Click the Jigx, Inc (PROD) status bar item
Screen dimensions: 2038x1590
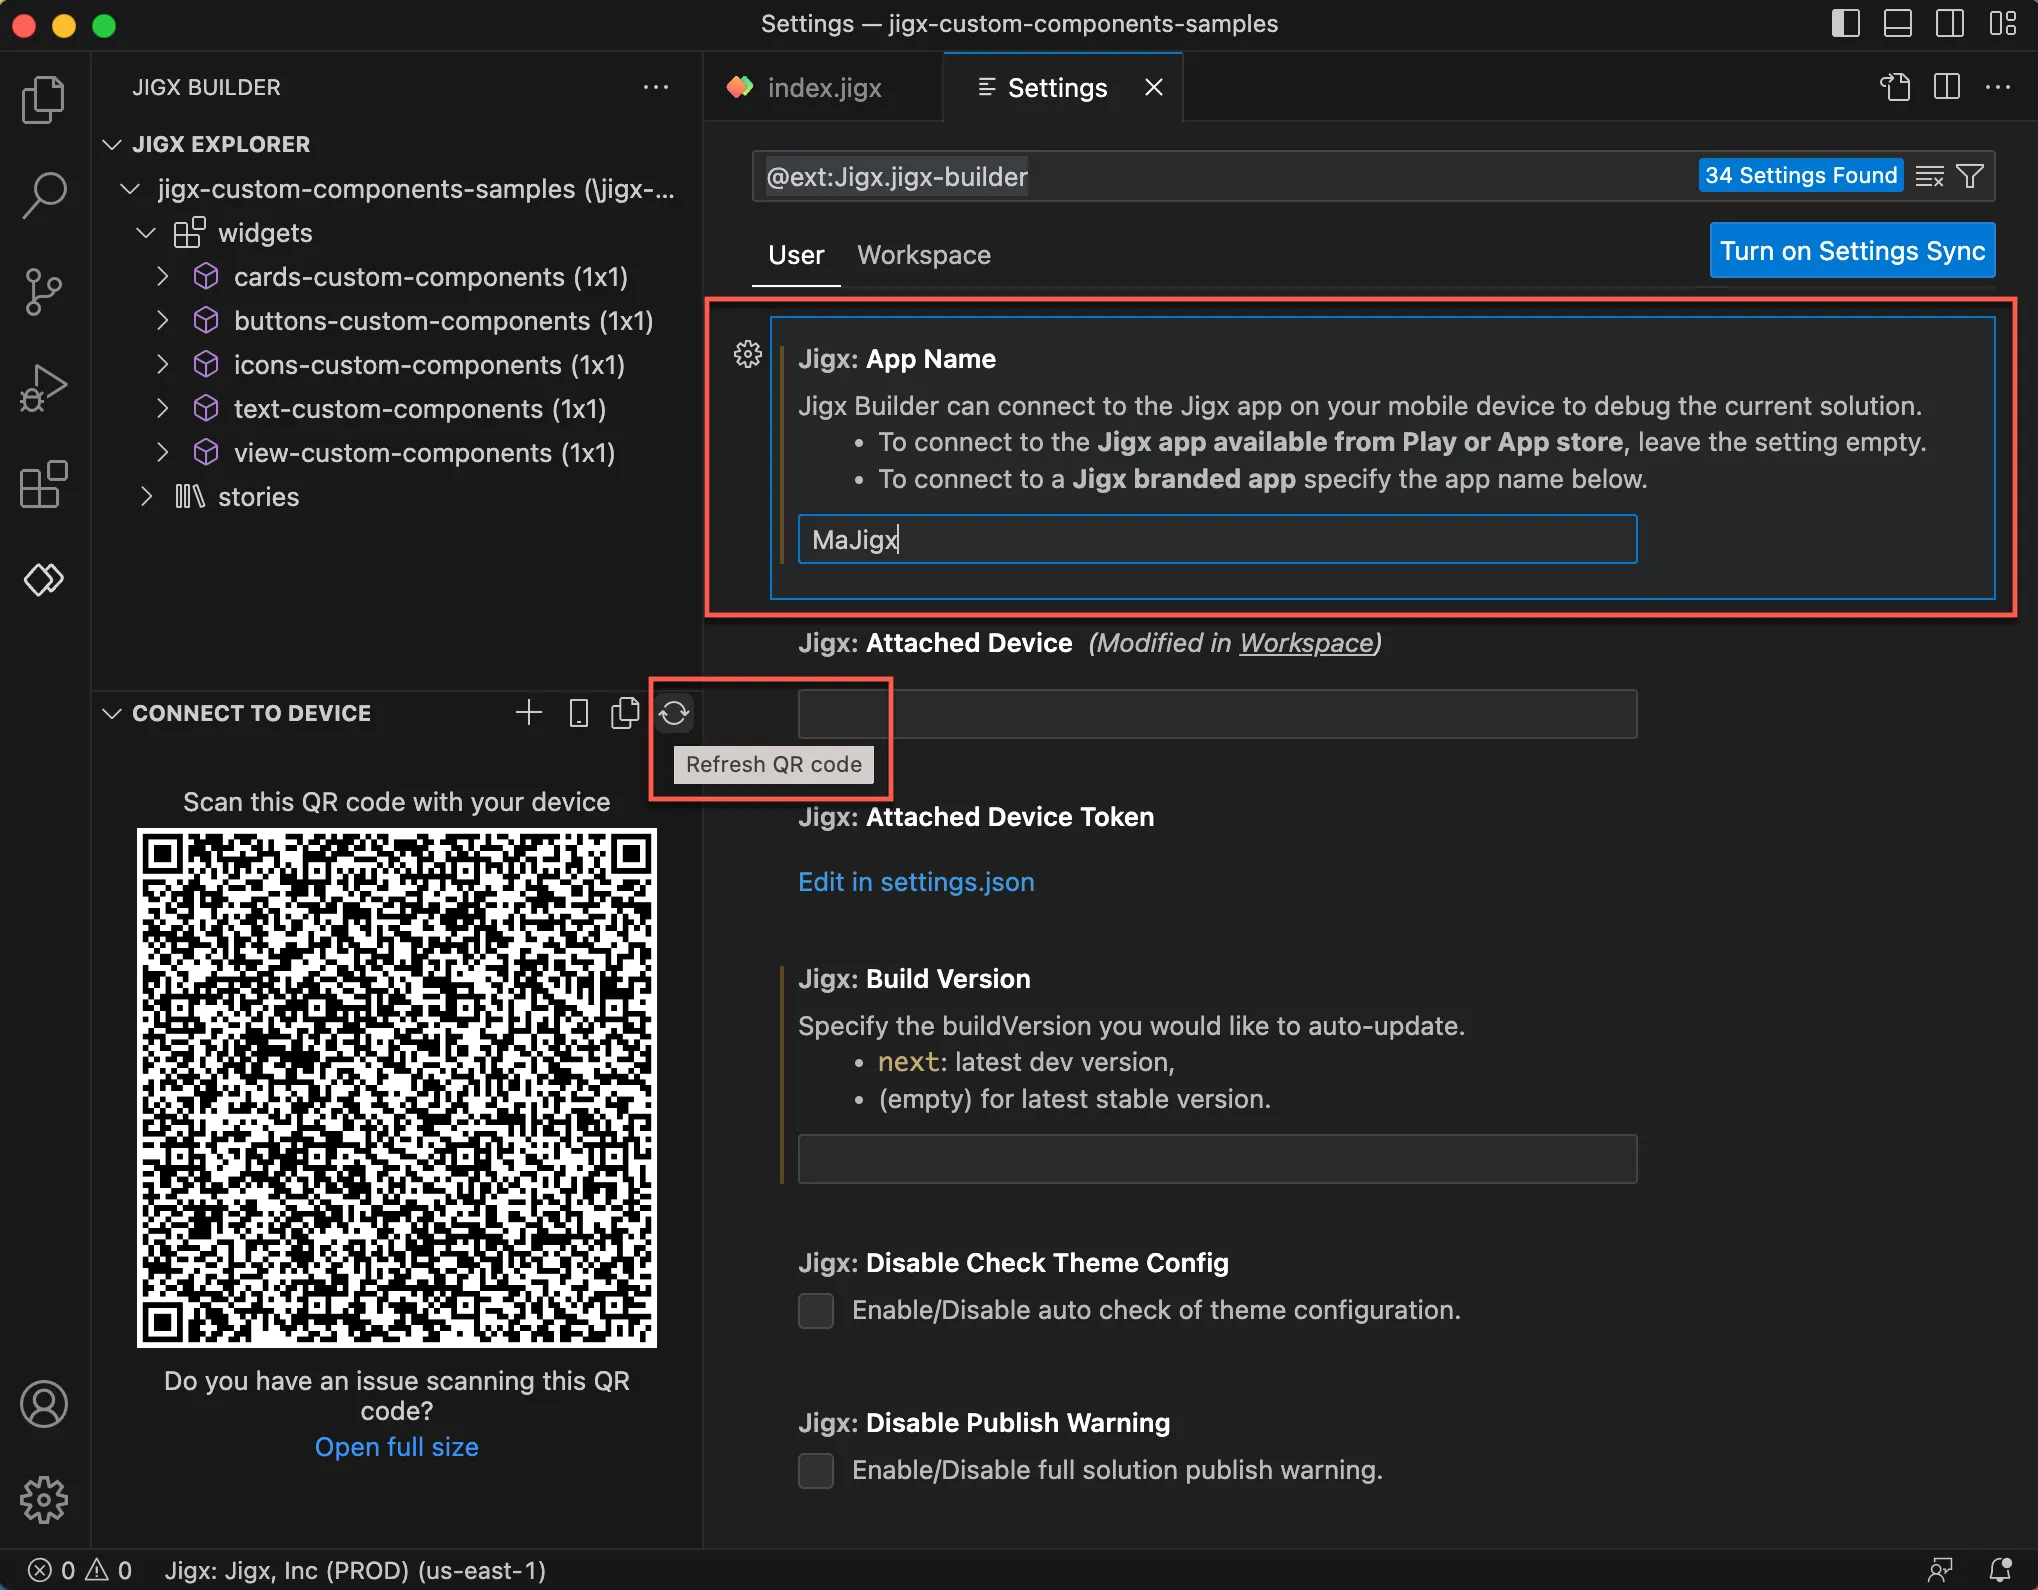point(355,1570)
